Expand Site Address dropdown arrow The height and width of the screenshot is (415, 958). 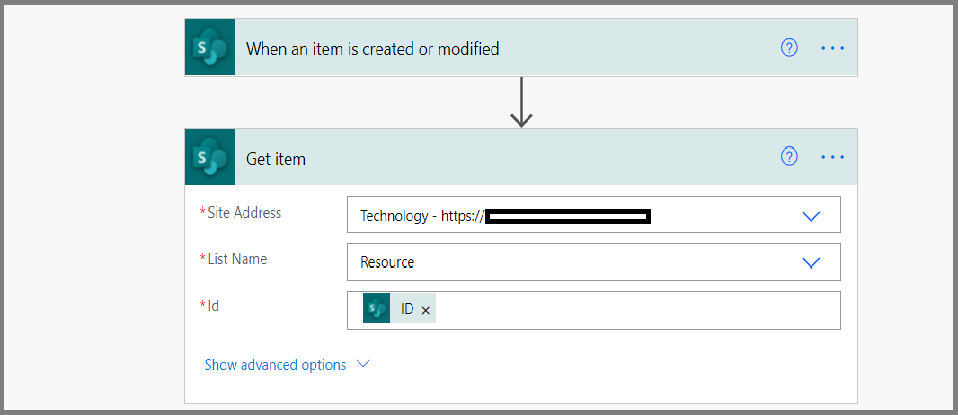[x=811, y=216]
